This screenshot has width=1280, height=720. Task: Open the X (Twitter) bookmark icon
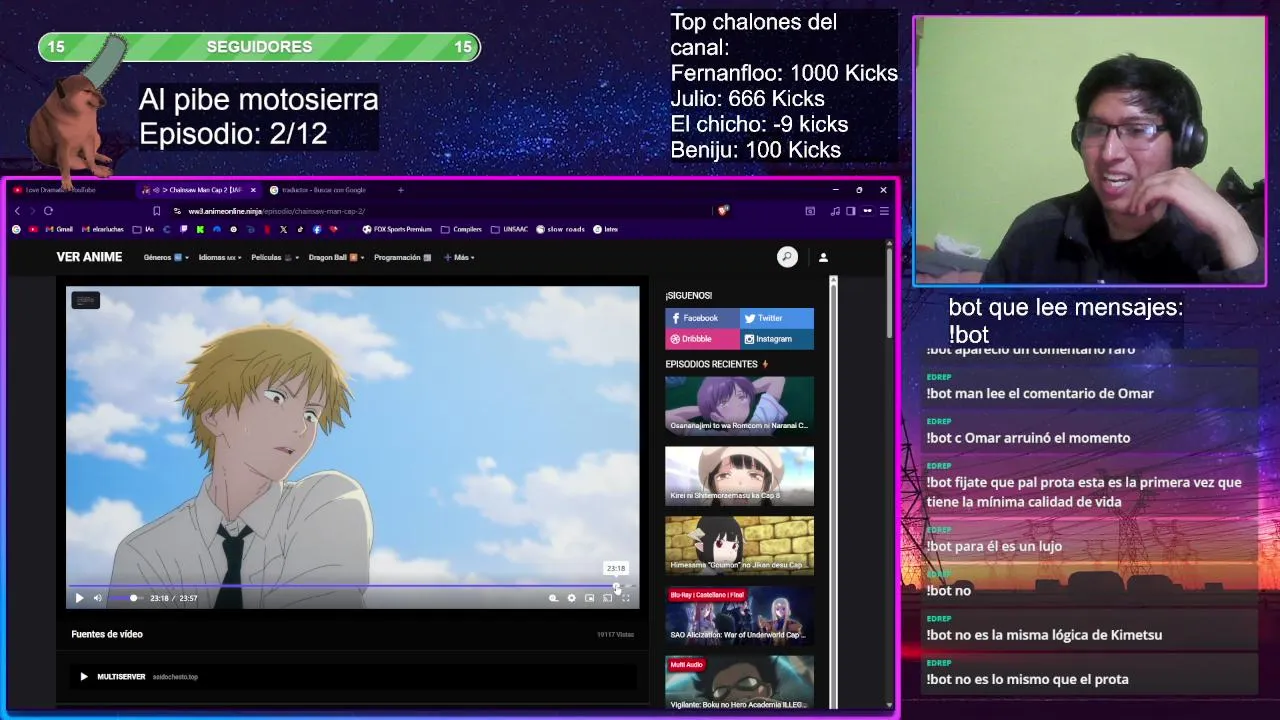(283, 229)
